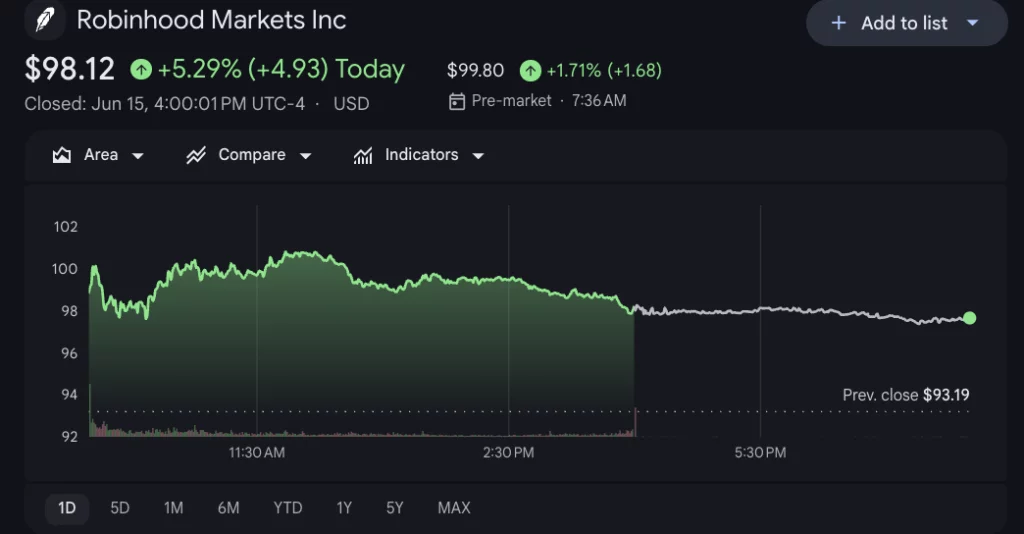Show the MAX time range
Viewport: 1024px width, 534px height.
click(454, 508)
